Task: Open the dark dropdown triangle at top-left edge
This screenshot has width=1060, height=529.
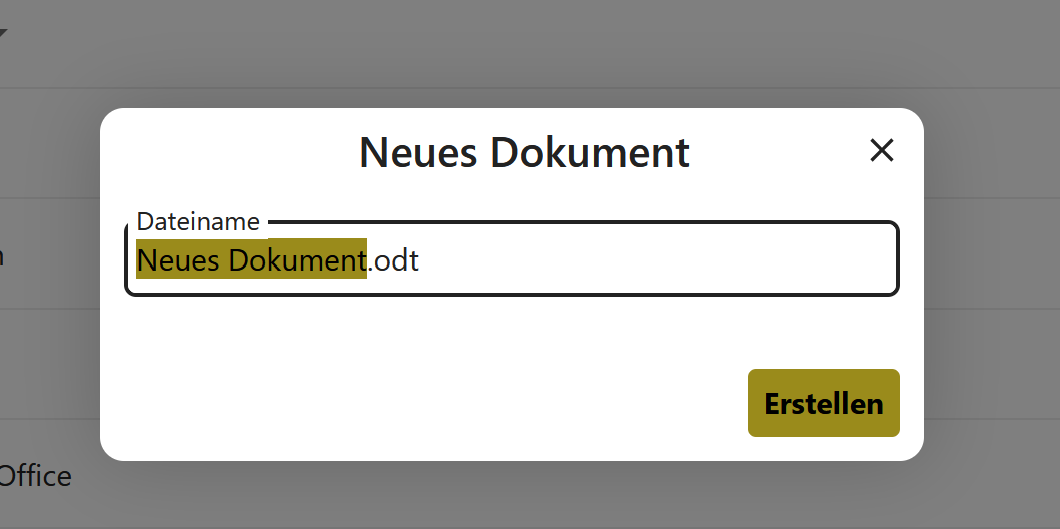Action: pos(3,33)
